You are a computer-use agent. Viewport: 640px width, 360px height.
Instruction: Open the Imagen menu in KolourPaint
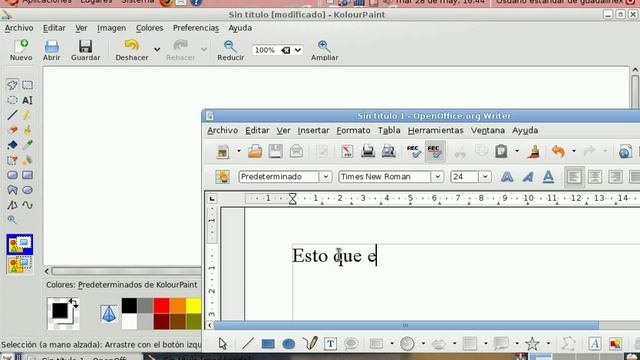click(111, 28)
